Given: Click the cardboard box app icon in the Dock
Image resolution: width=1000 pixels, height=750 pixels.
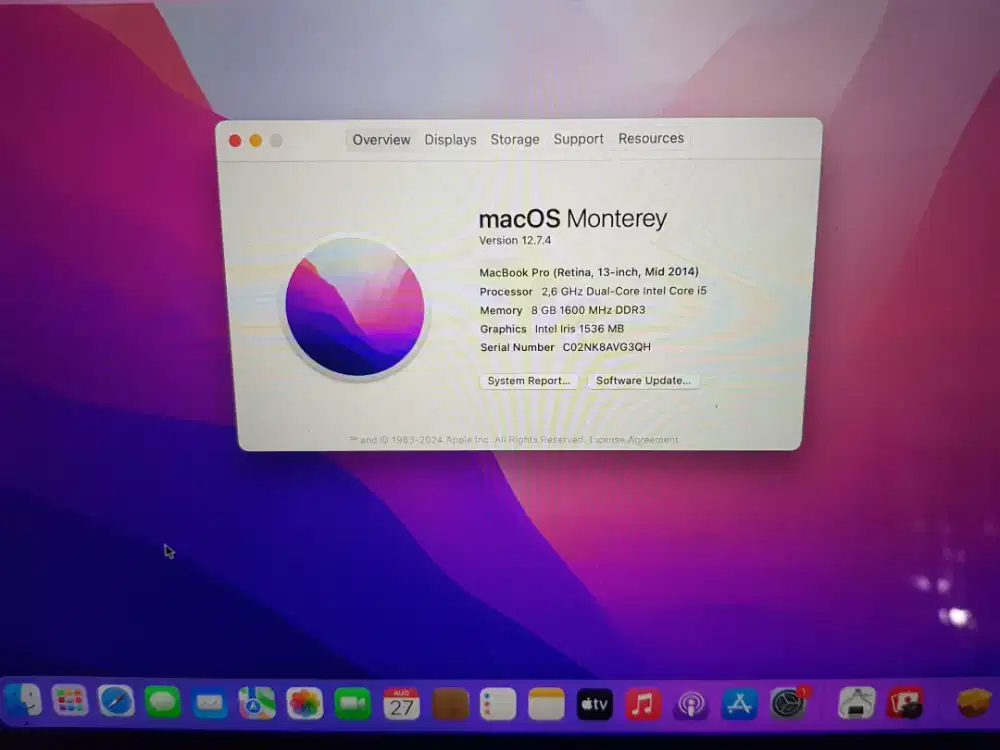Looking at the screenshot, I should click(973, 702).
